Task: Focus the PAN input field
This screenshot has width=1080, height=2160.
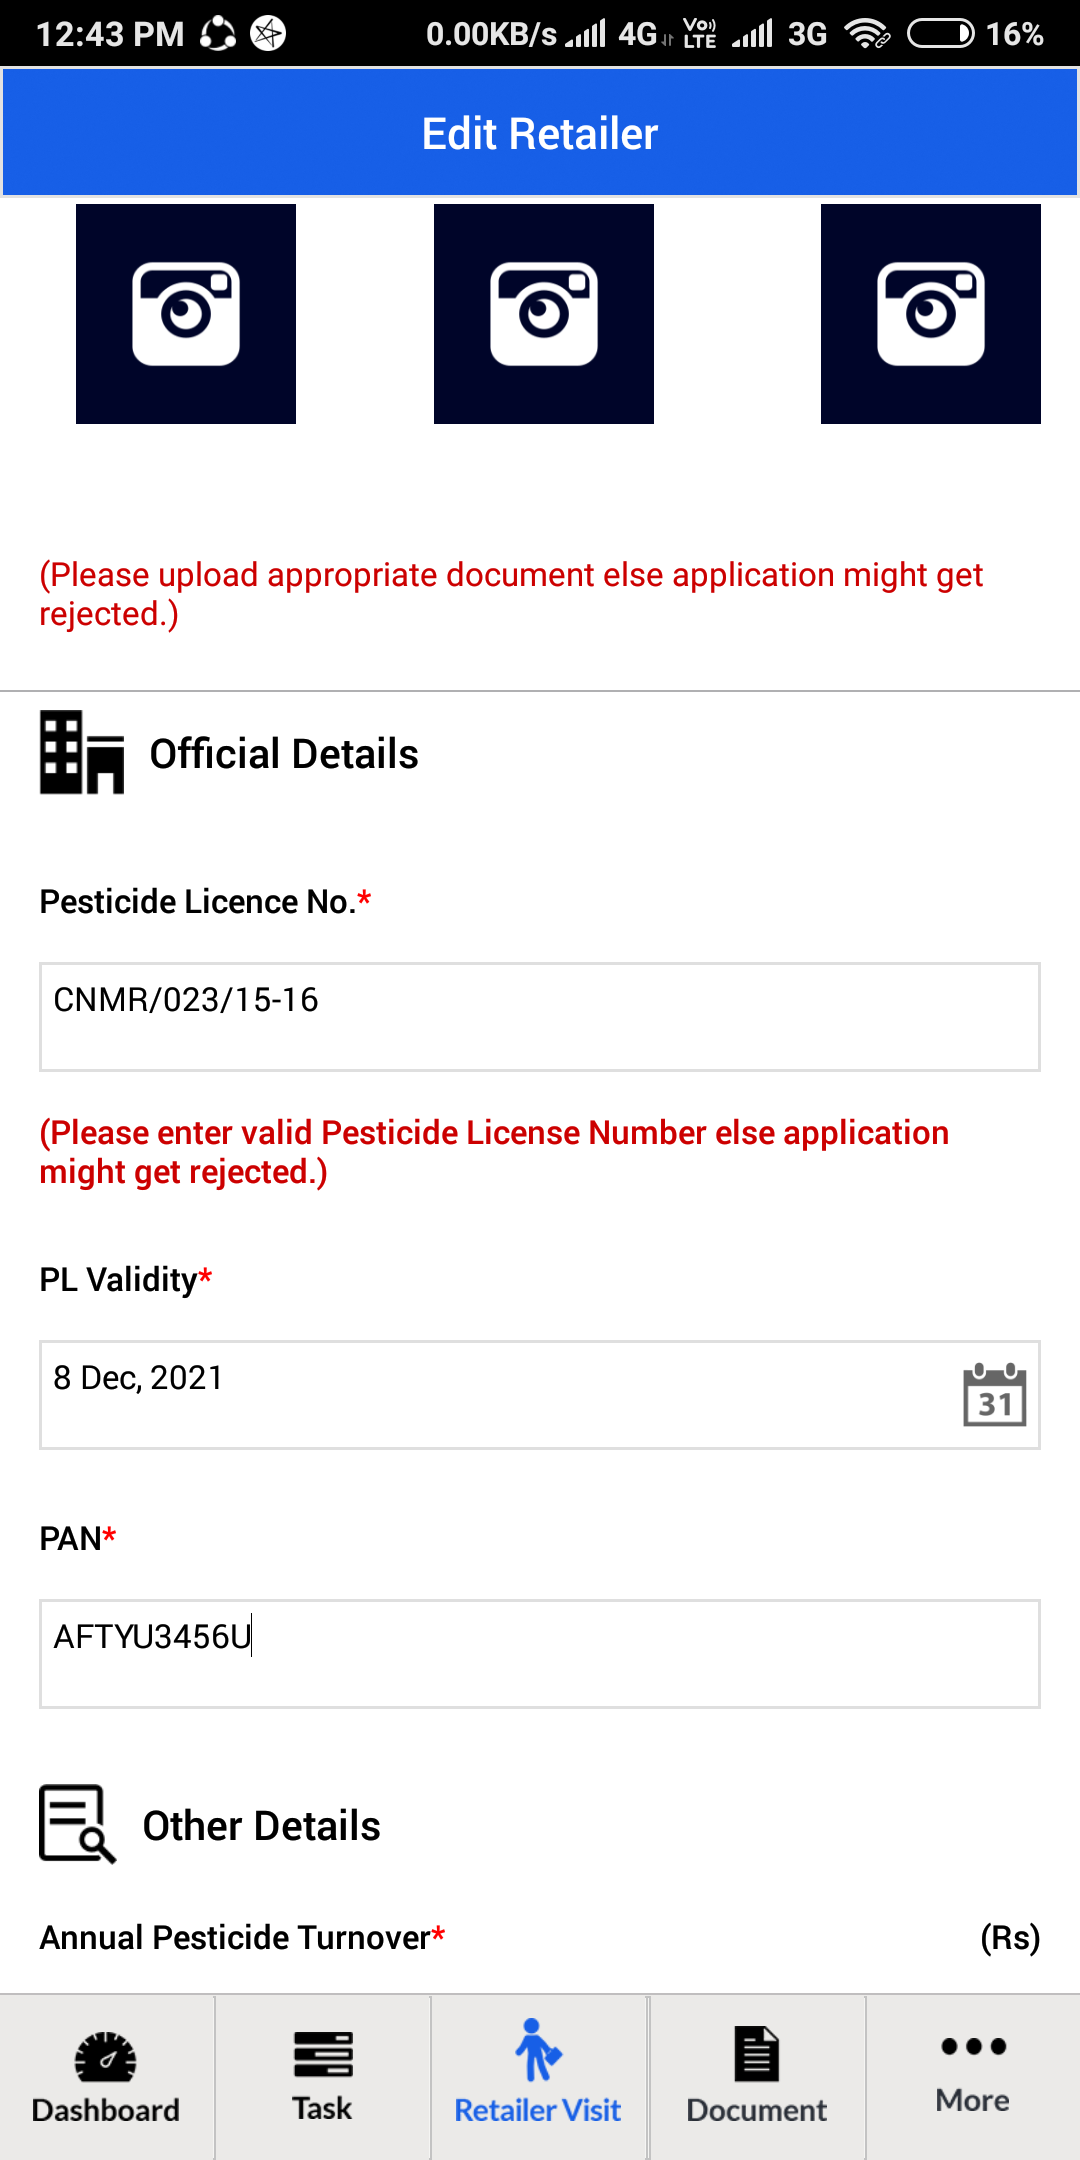Action: point(540,1654)
